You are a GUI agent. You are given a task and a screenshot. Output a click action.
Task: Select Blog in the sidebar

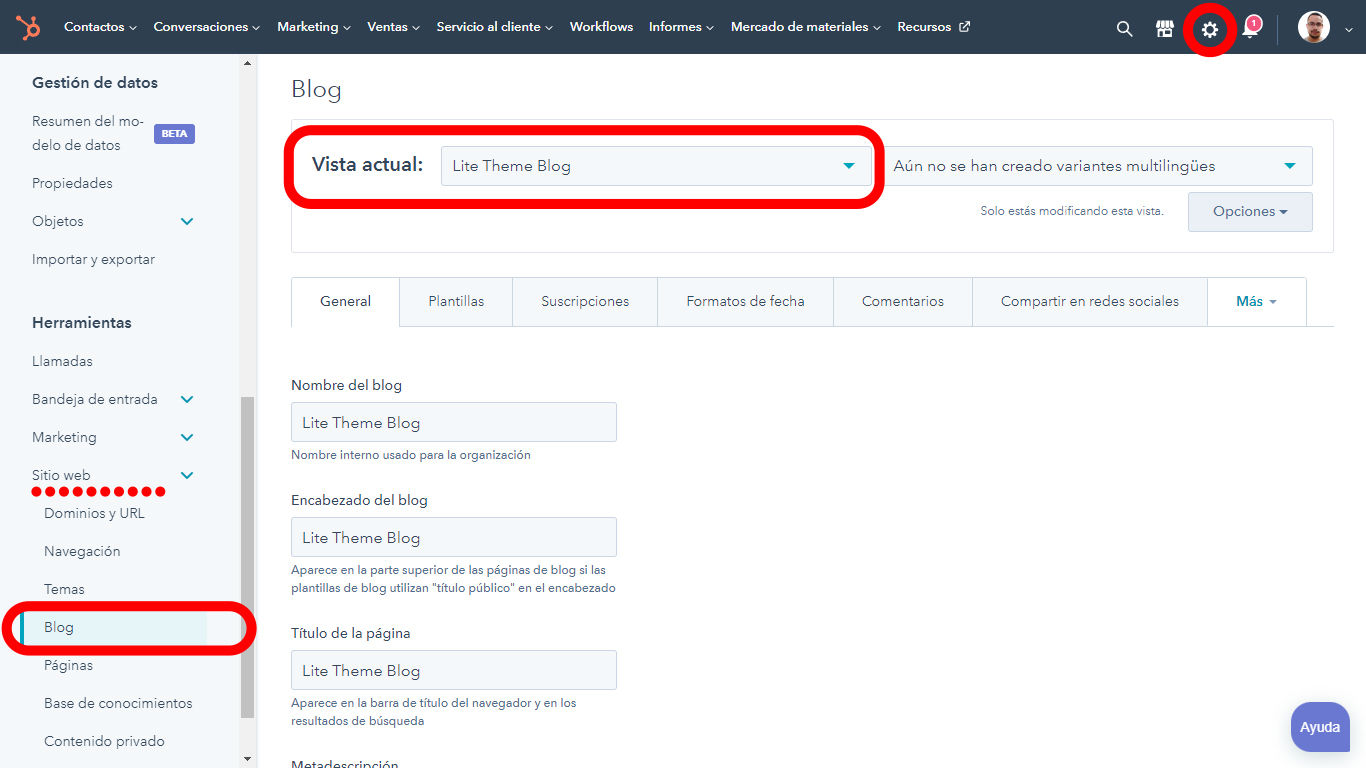pos(113,627)
